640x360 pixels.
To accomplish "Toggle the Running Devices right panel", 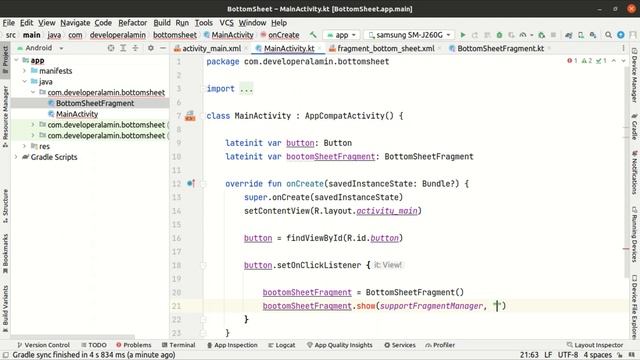I will pos(634,234).
